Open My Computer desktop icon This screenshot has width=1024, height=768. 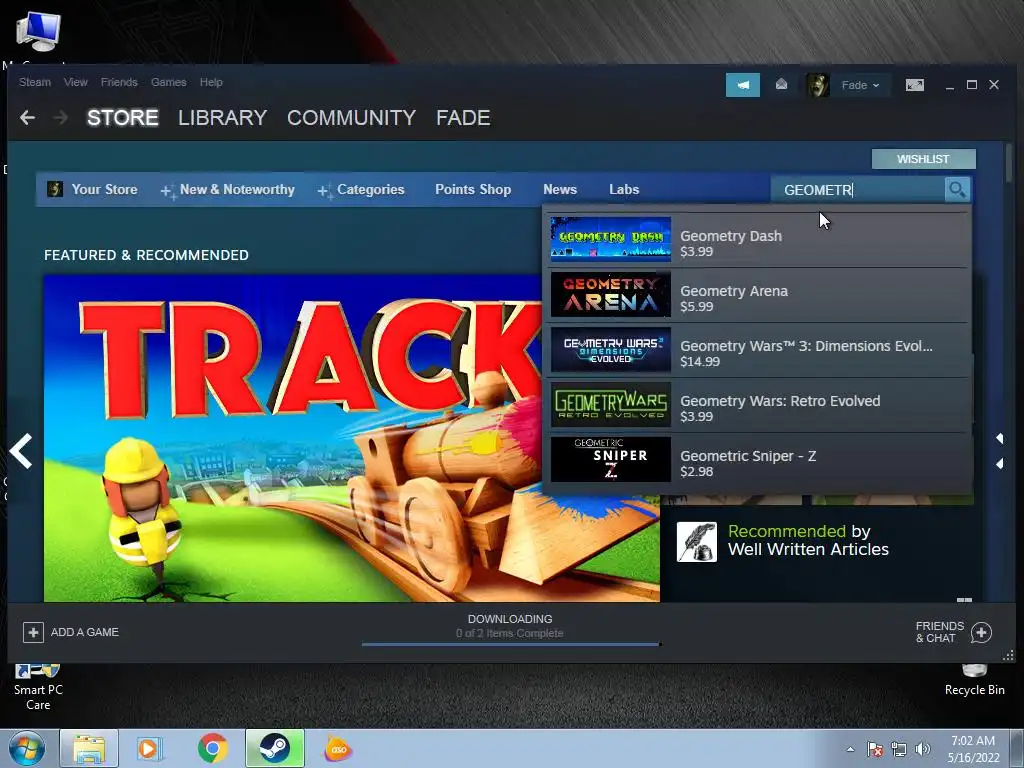(x=37, y=33)
